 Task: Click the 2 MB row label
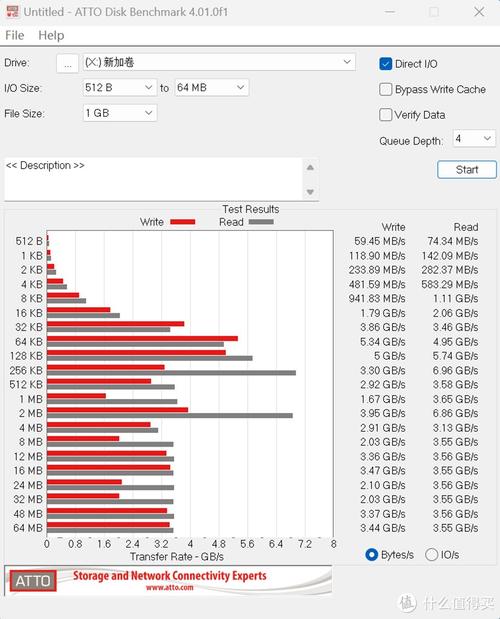point(30,413)
